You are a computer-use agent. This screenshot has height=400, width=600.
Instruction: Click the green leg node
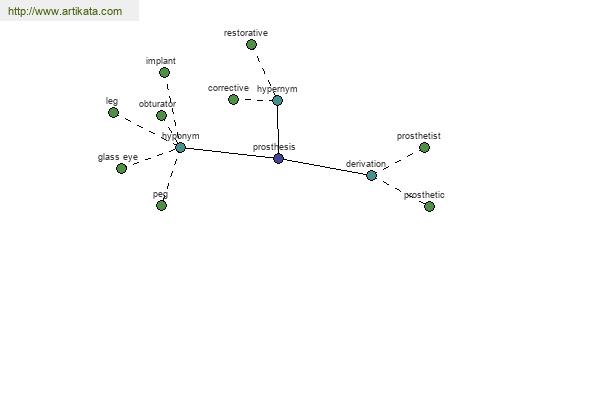[113, 113]
